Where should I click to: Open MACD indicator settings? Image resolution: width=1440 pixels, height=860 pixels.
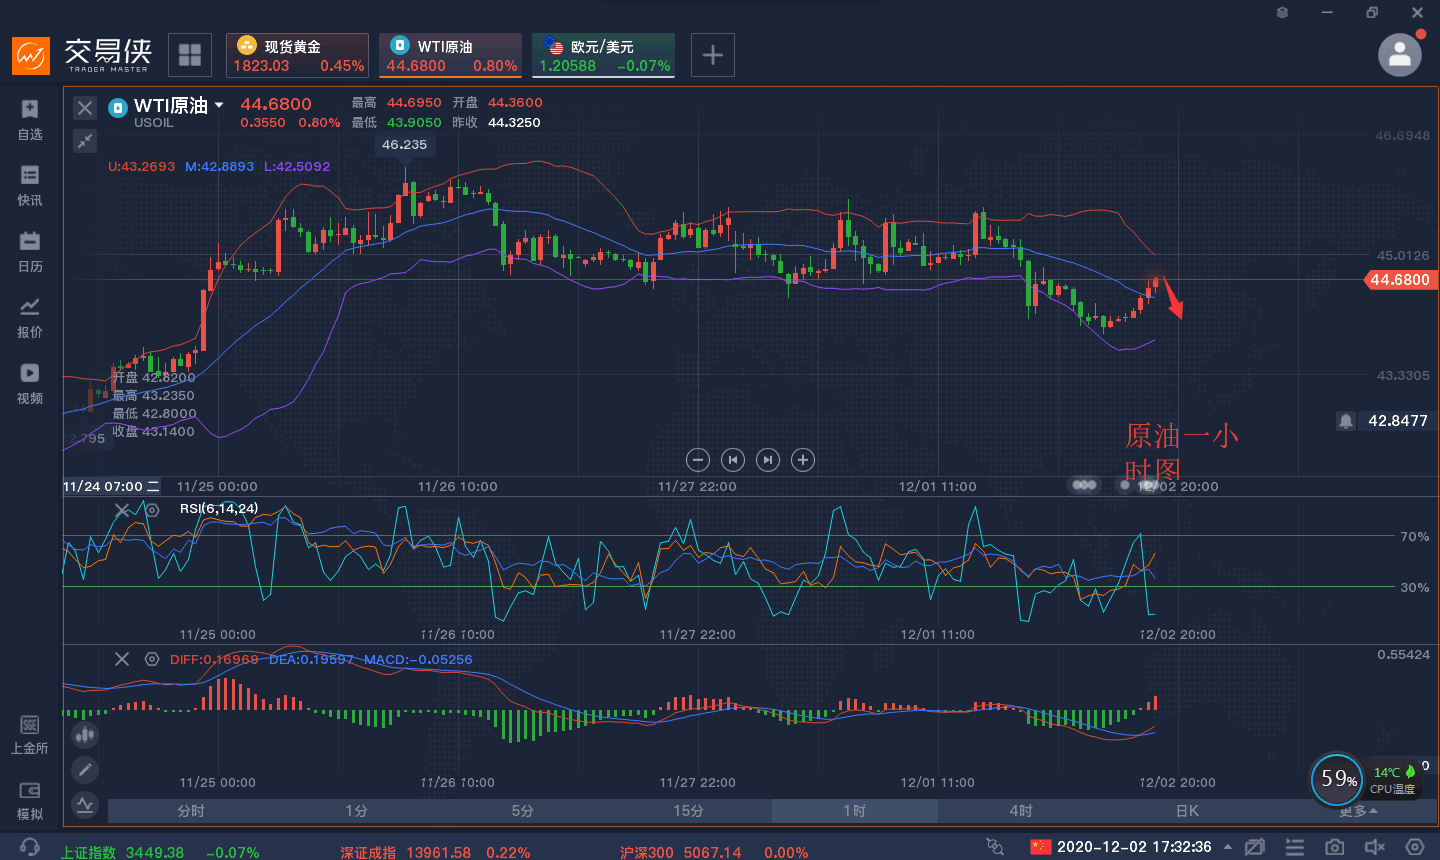pos(152,659)
